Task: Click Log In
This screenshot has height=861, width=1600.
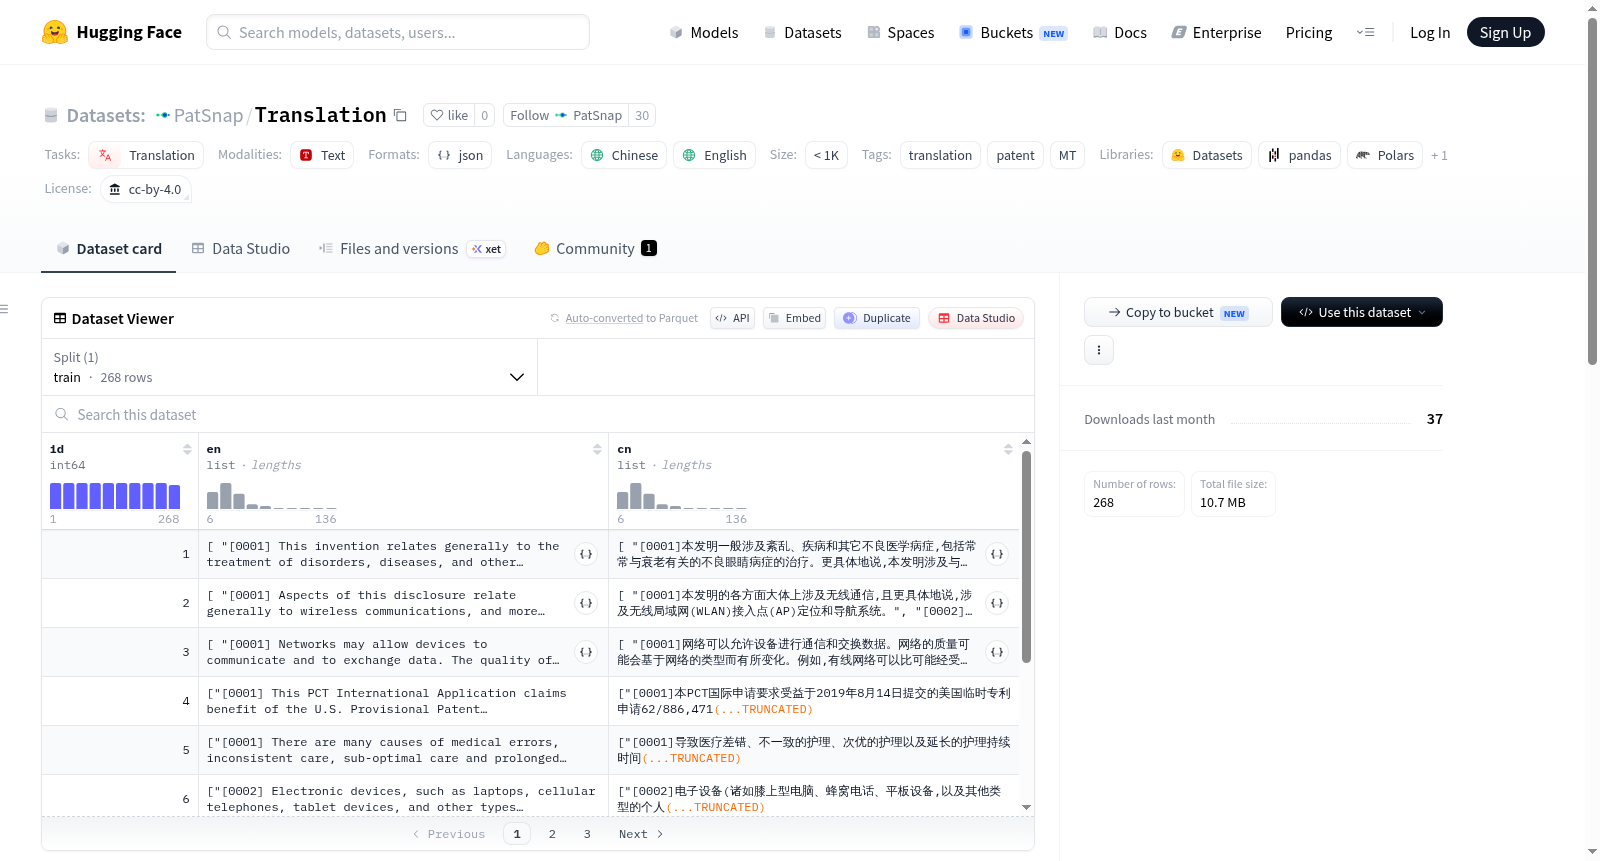Action: click(x=1430, y=32)
